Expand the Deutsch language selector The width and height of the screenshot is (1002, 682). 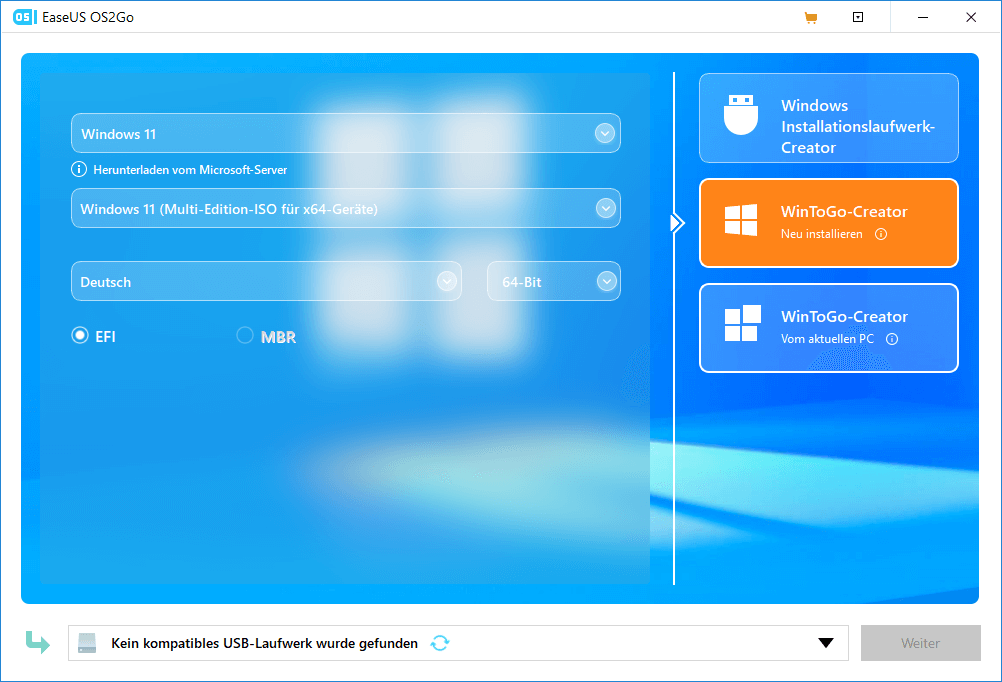447,281
